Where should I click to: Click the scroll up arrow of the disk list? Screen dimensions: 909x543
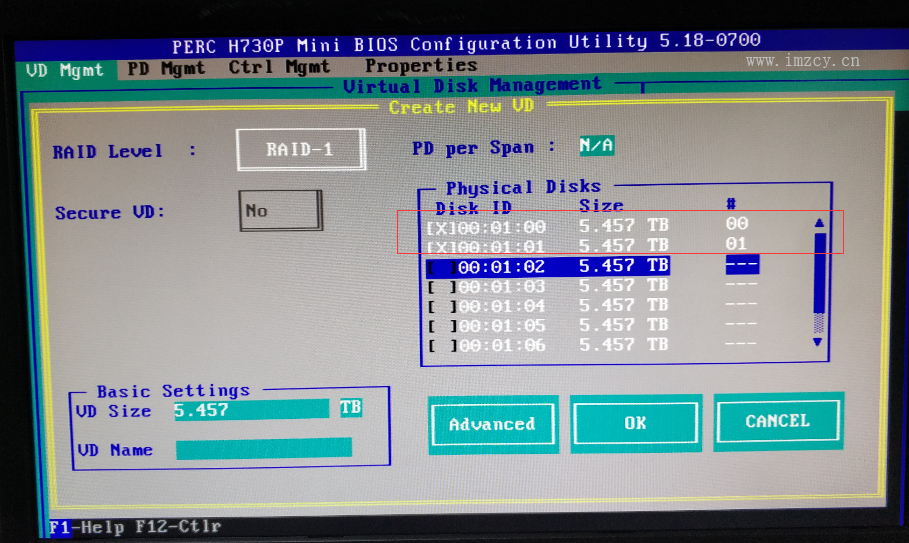[819, 223]
